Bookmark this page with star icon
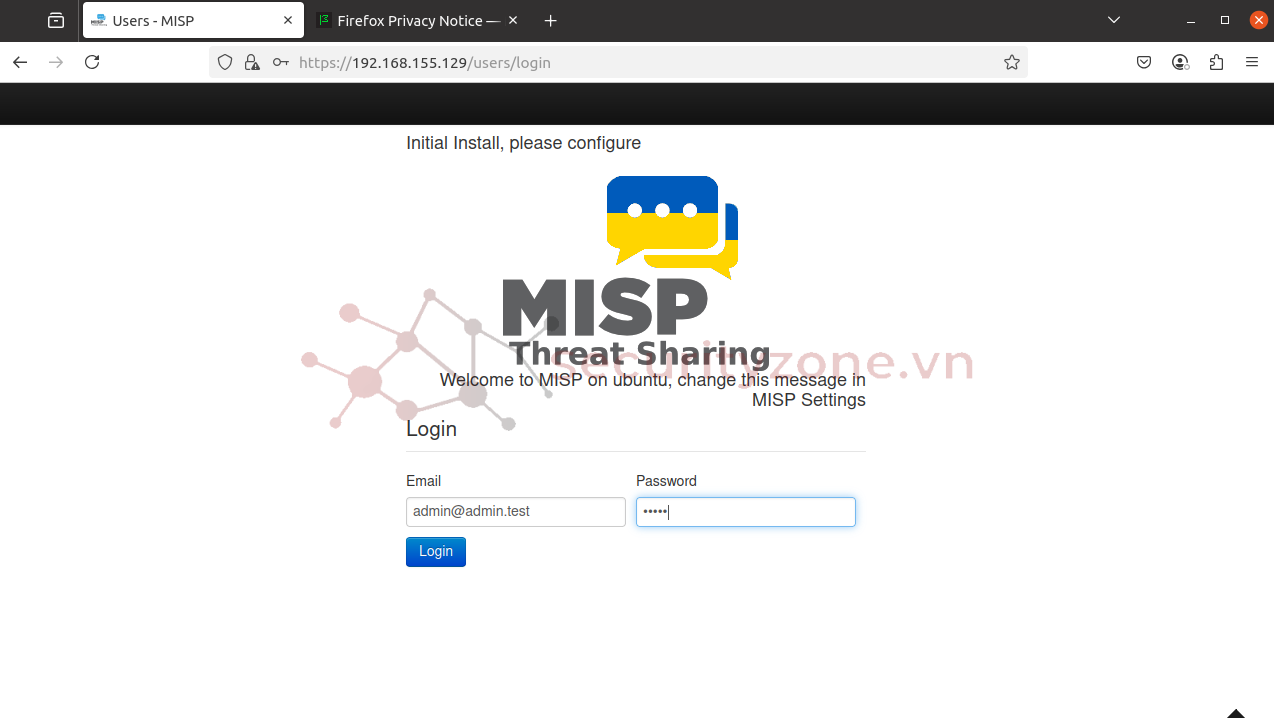Image resolution: width=1274 pixels, height=718 pixels. point(1011,62)
